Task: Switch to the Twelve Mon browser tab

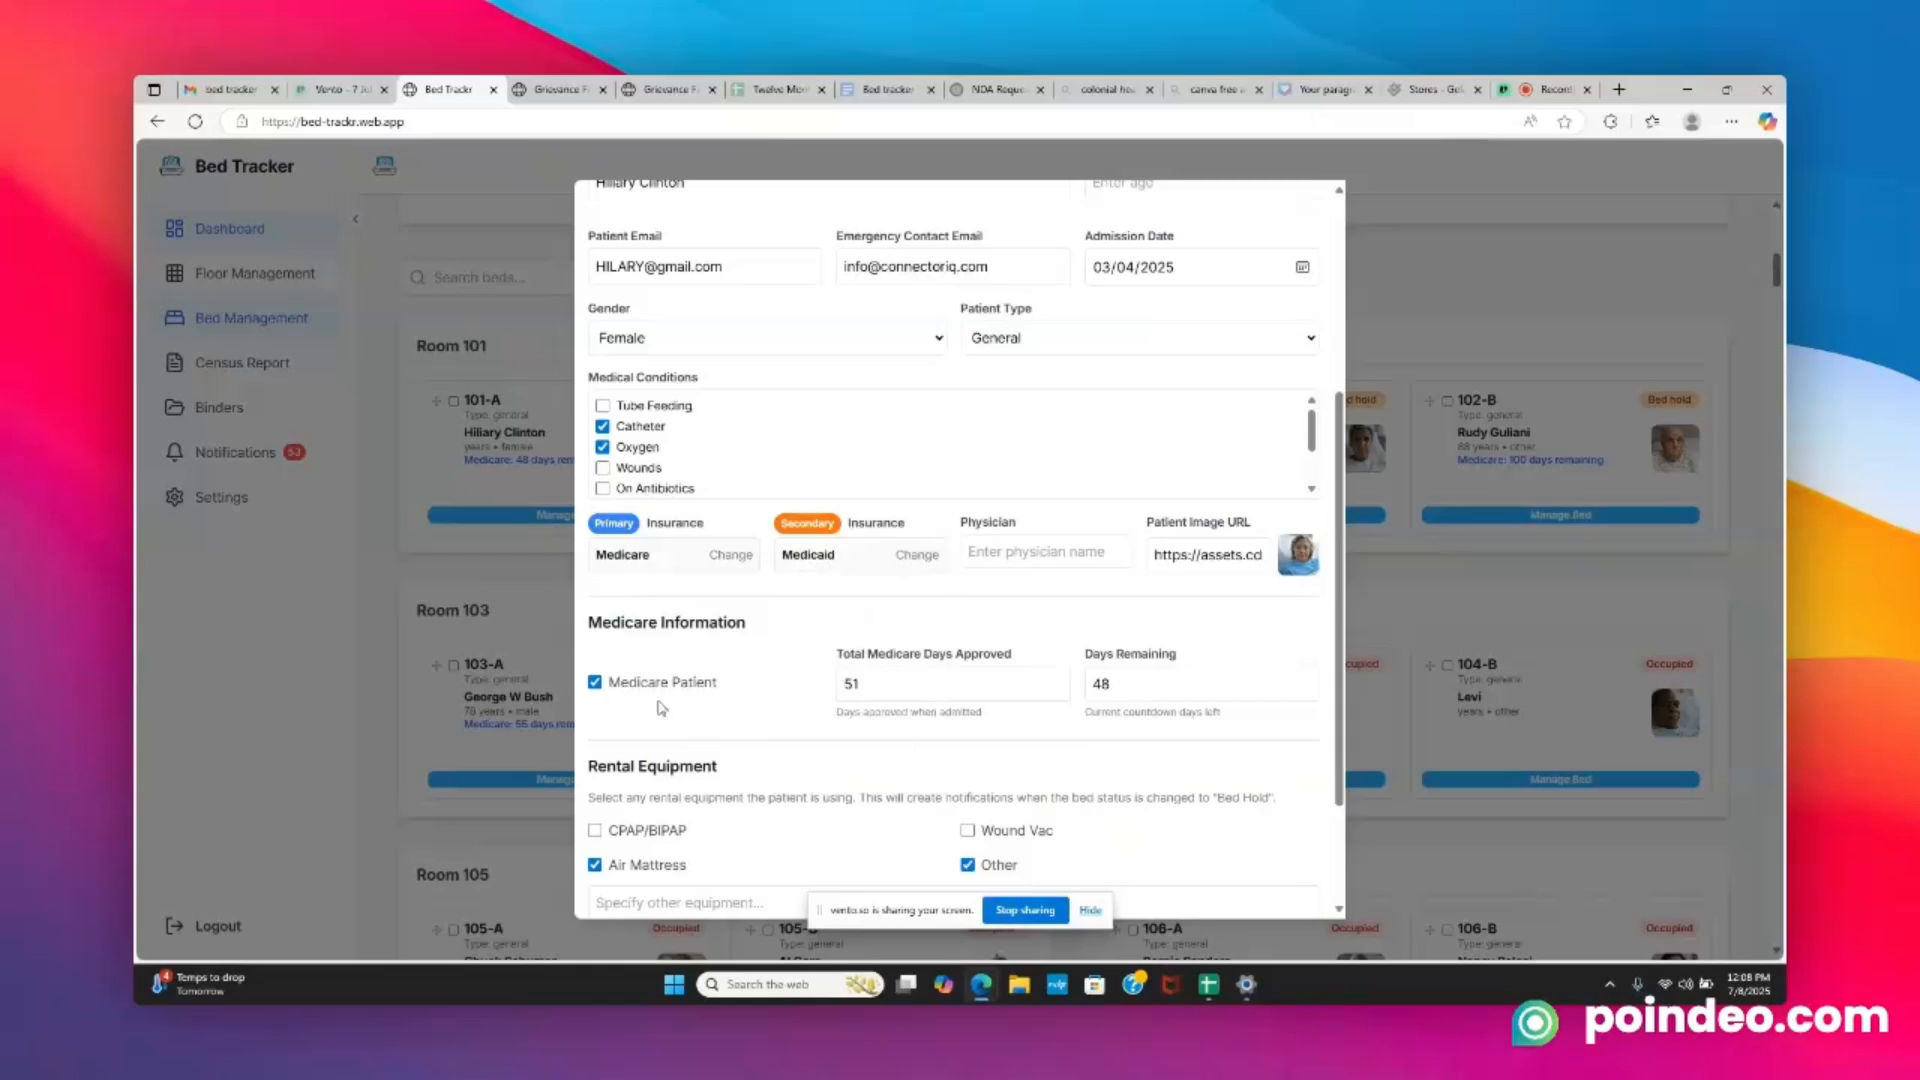Action: 778,89
